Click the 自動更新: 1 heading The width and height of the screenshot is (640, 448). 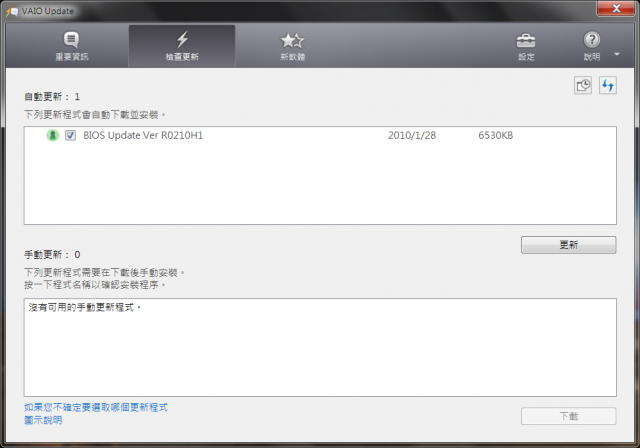click(x=52, y=97)
